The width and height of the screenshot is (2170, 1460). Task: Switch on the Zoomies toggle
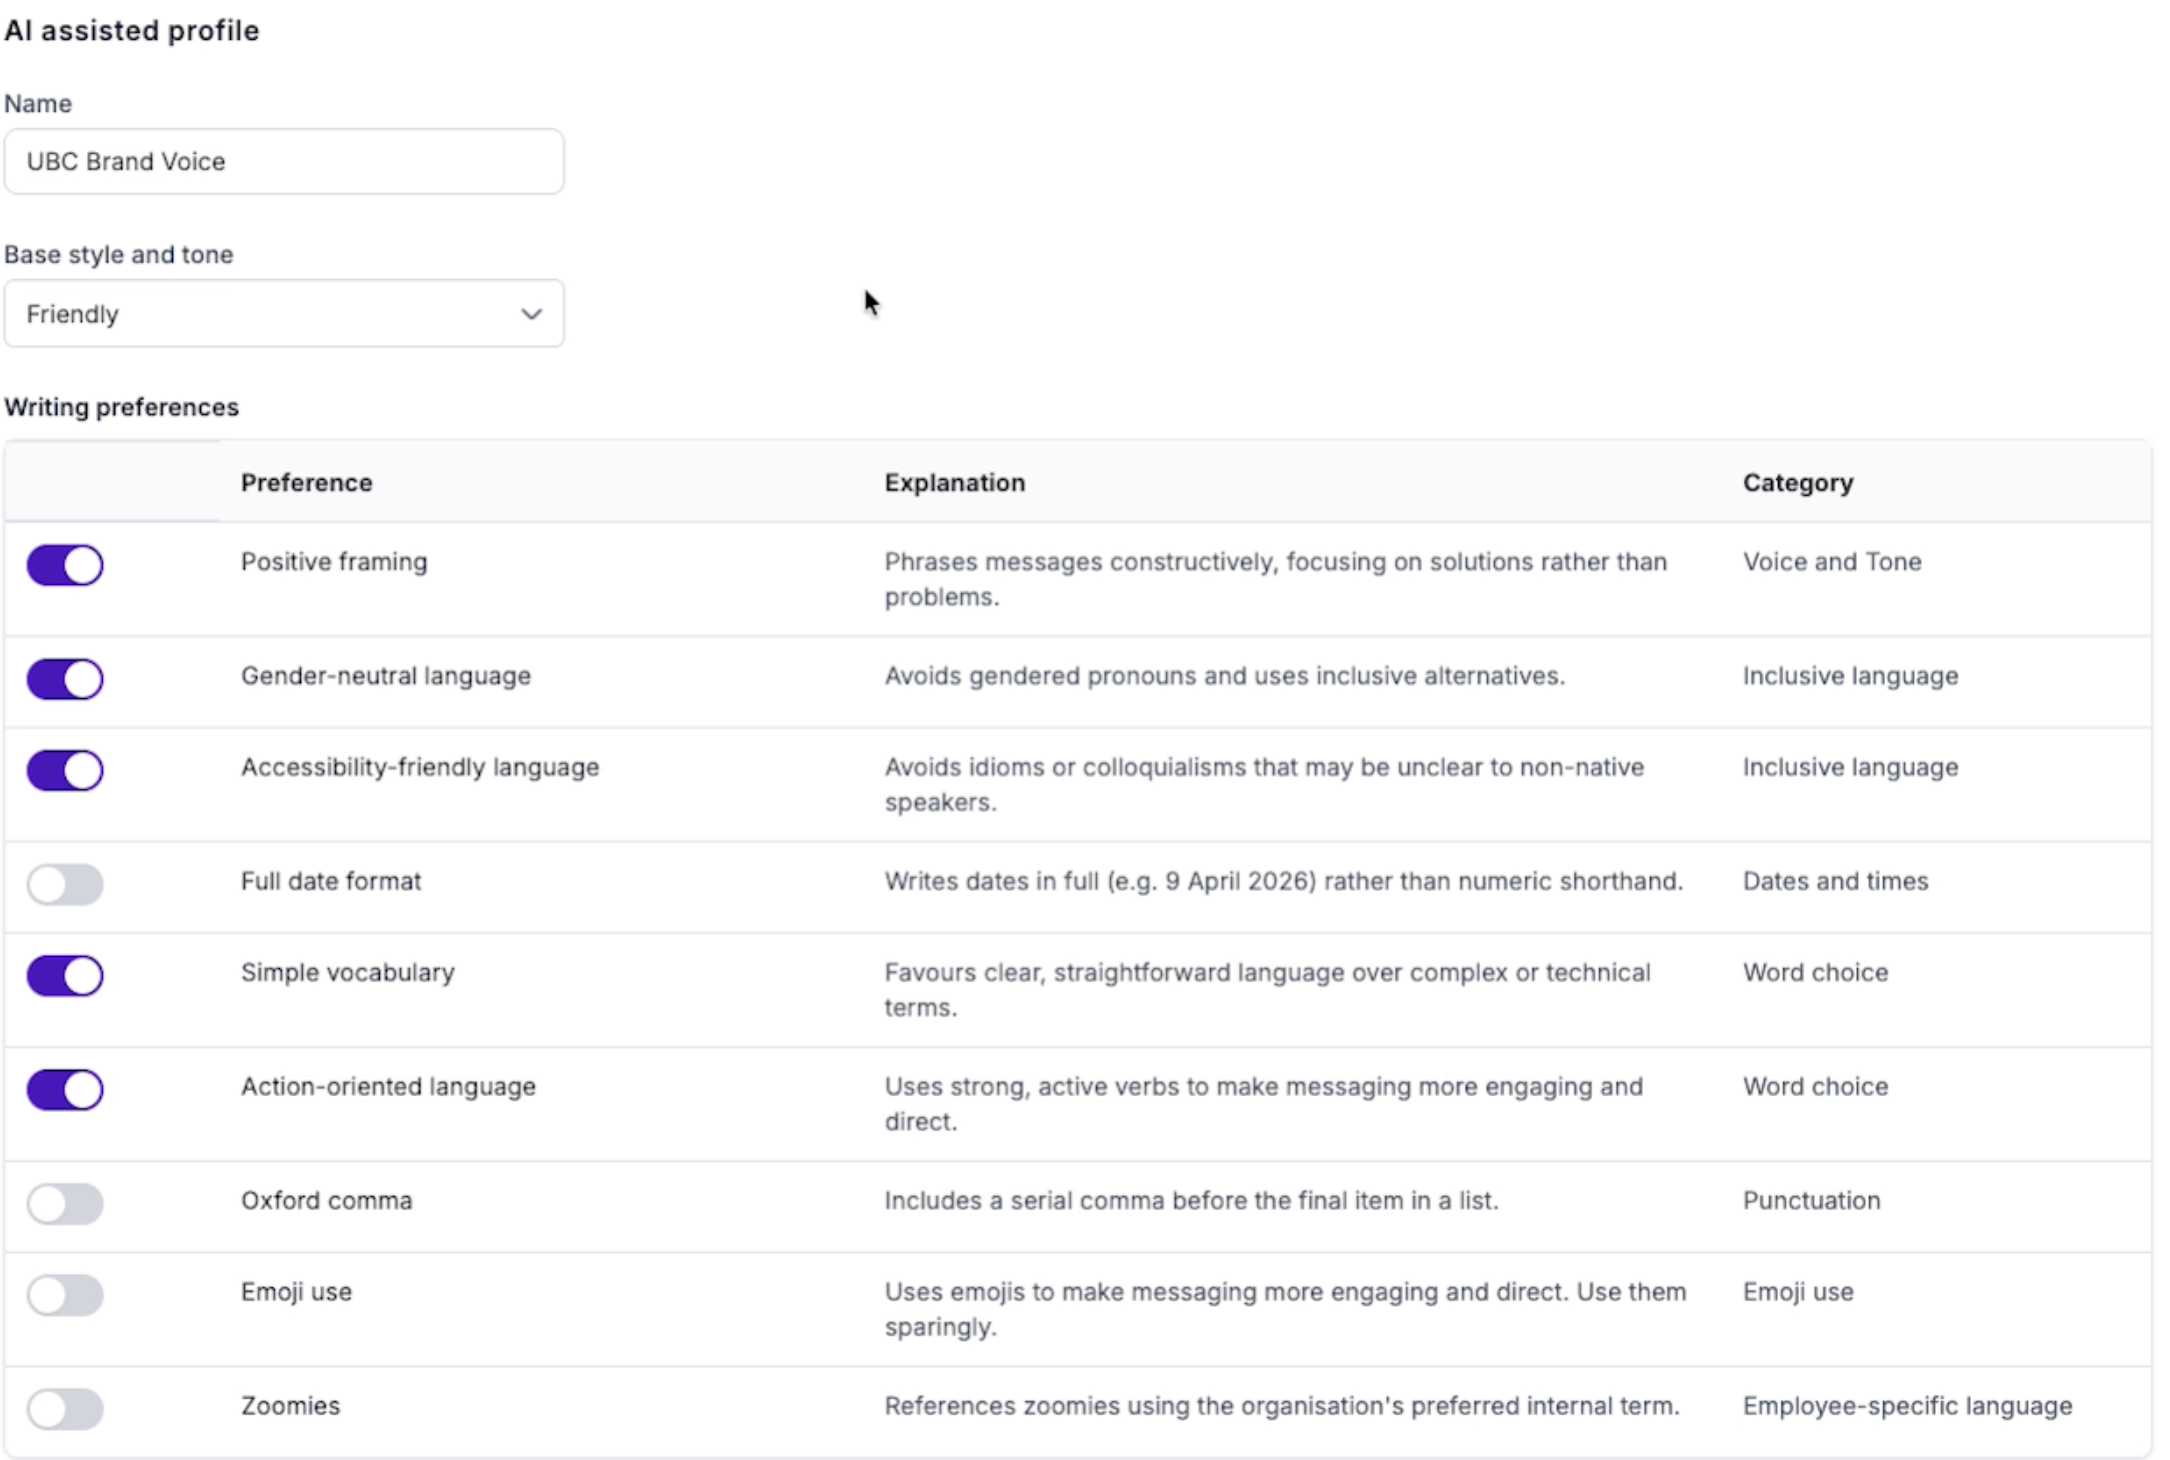65,1409
